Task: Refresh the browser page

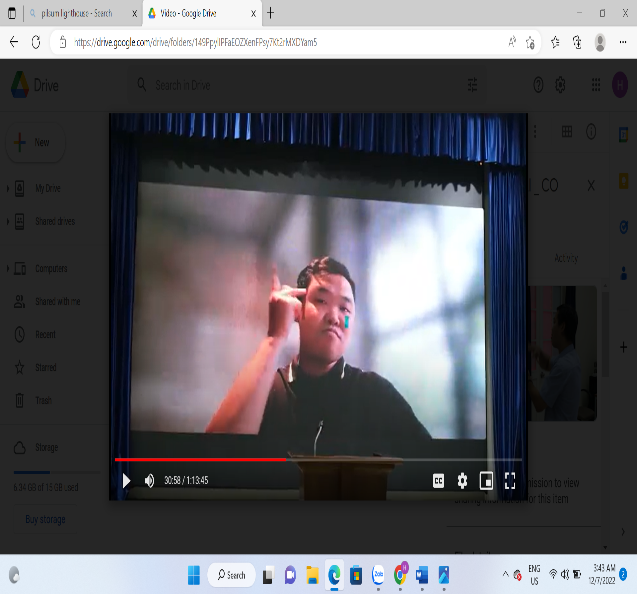Action: tap(36, 42)
